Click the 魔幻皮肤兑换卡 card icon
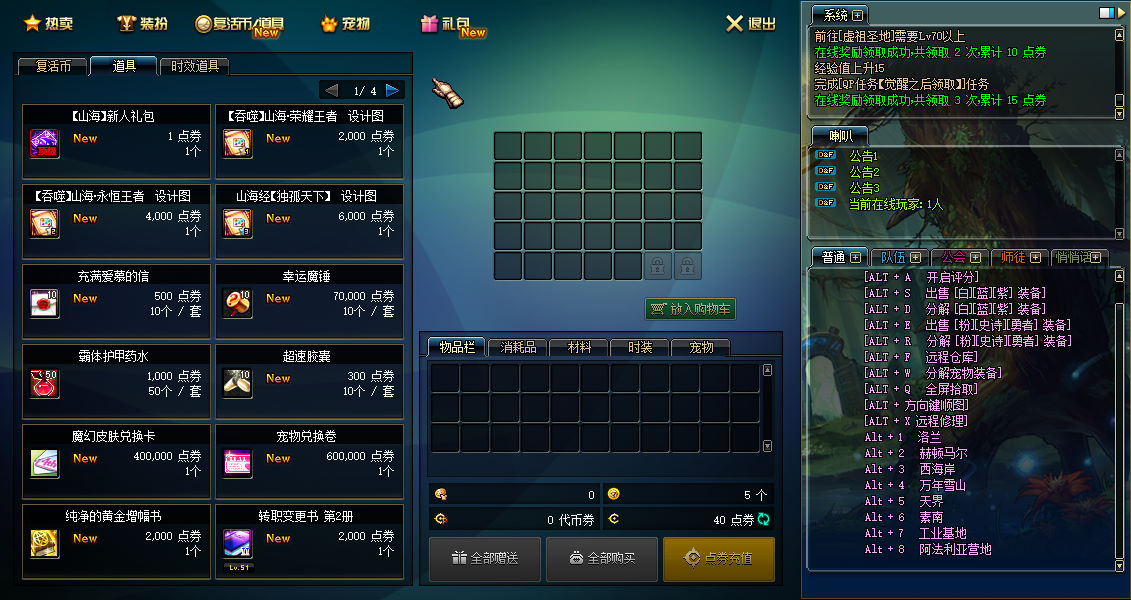Viewport: 1131px width, 600px height. pyautogui.click(x=44, y=464)
